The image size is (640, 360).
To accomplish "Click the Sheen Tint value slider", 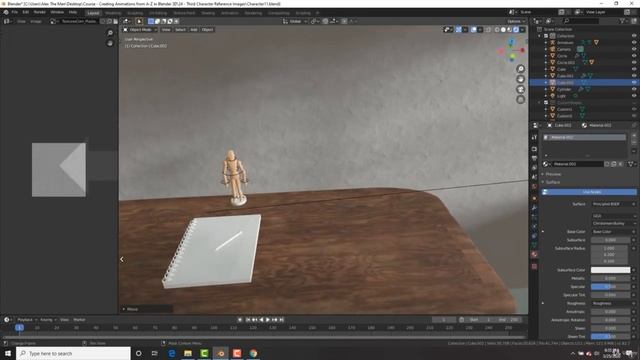I will coord(610,336).
